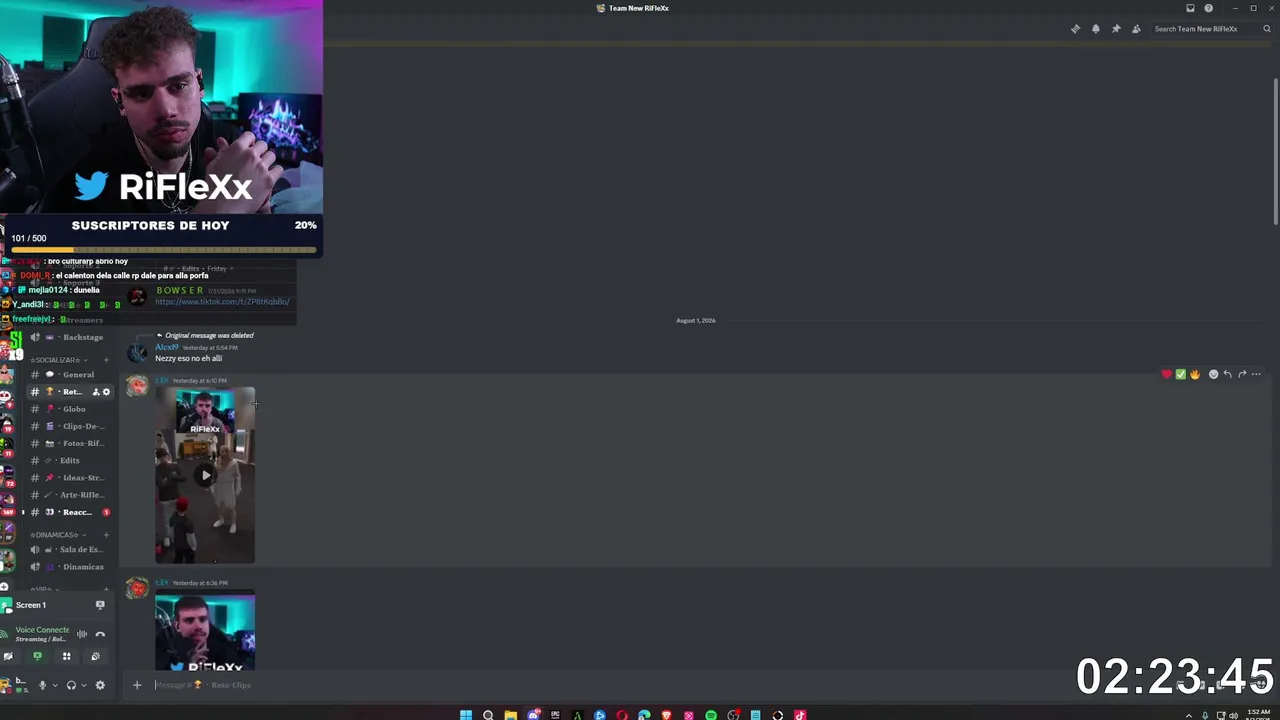
Task: Open the General channel
Action: tap(72, 375)
